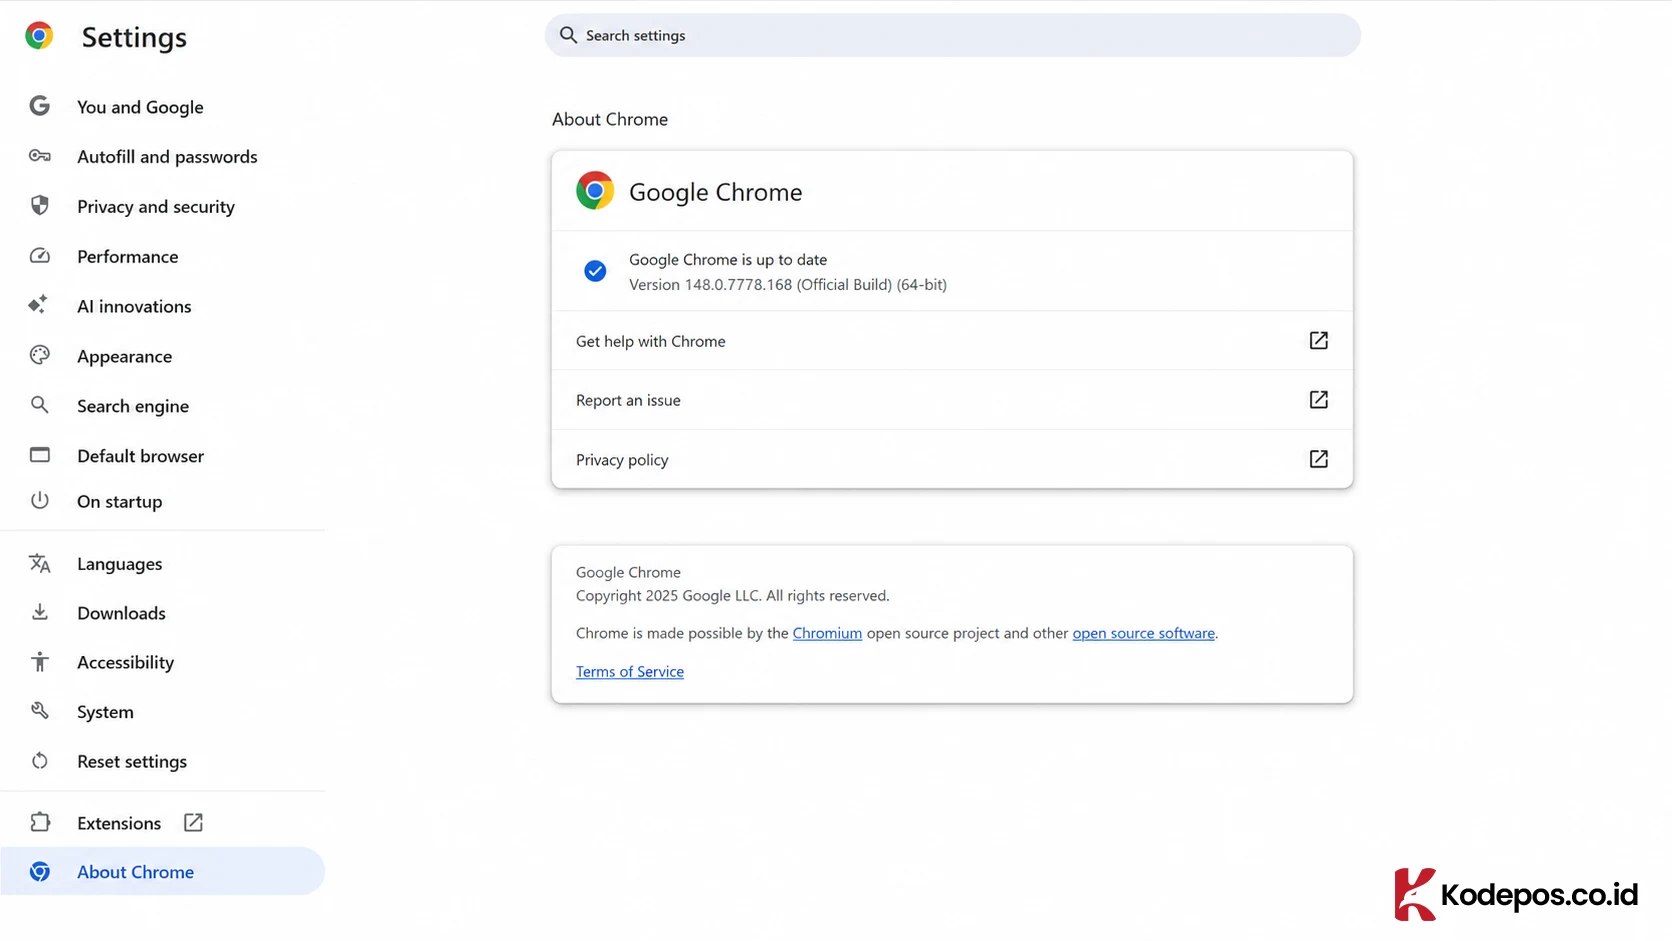Open the Privacy policy row
Screen dimensions: 1672x941
[952, 459]
